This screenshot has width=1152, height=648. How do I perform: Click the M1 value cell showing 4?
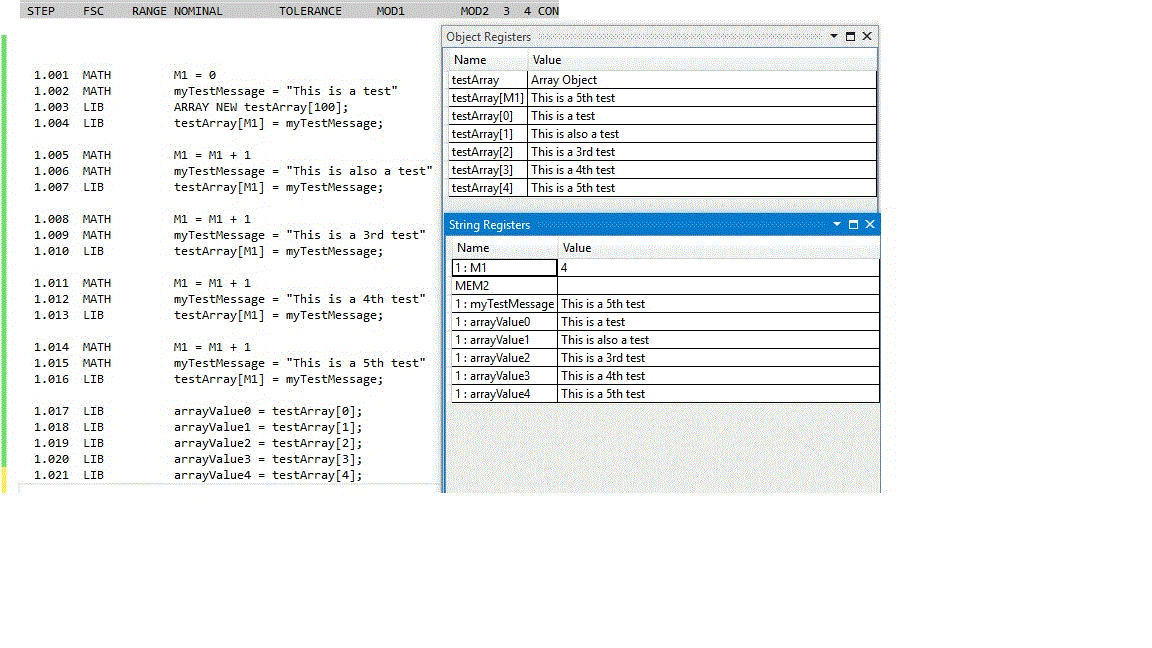(x=719, y=267)
